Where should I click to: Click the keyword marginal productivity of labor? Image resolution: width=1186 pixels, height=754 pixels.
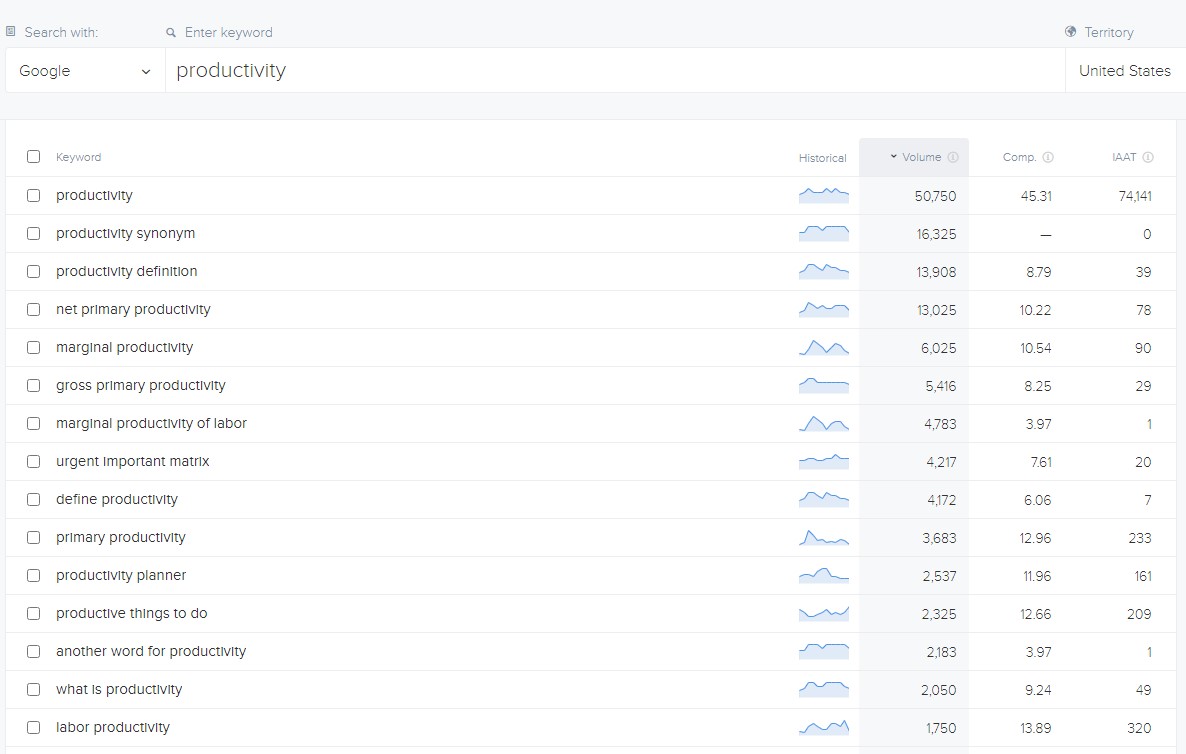[151, 424]
